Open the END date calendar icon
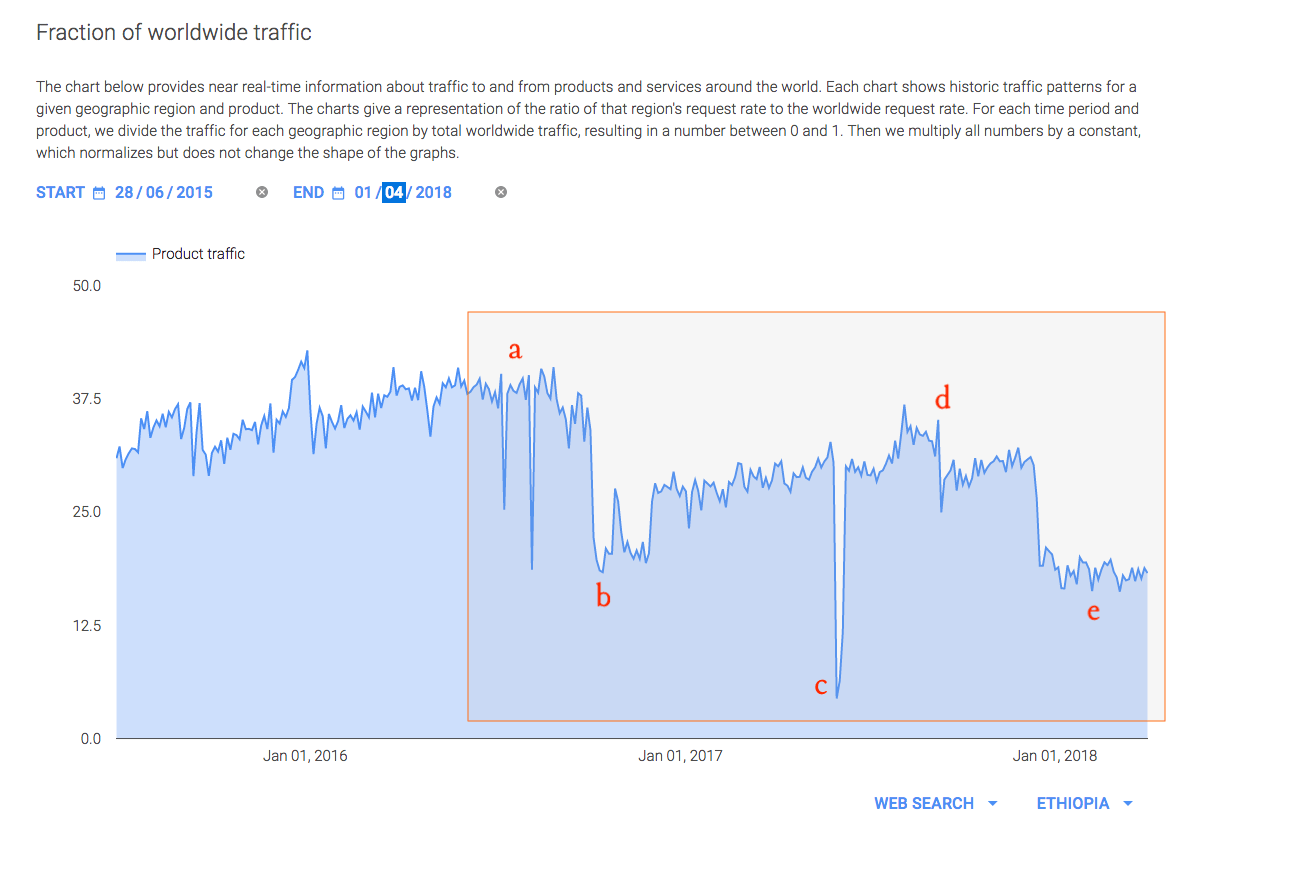Image resolution: width=1296 pixels, height=870 pixels. click(x=338, y=193)
